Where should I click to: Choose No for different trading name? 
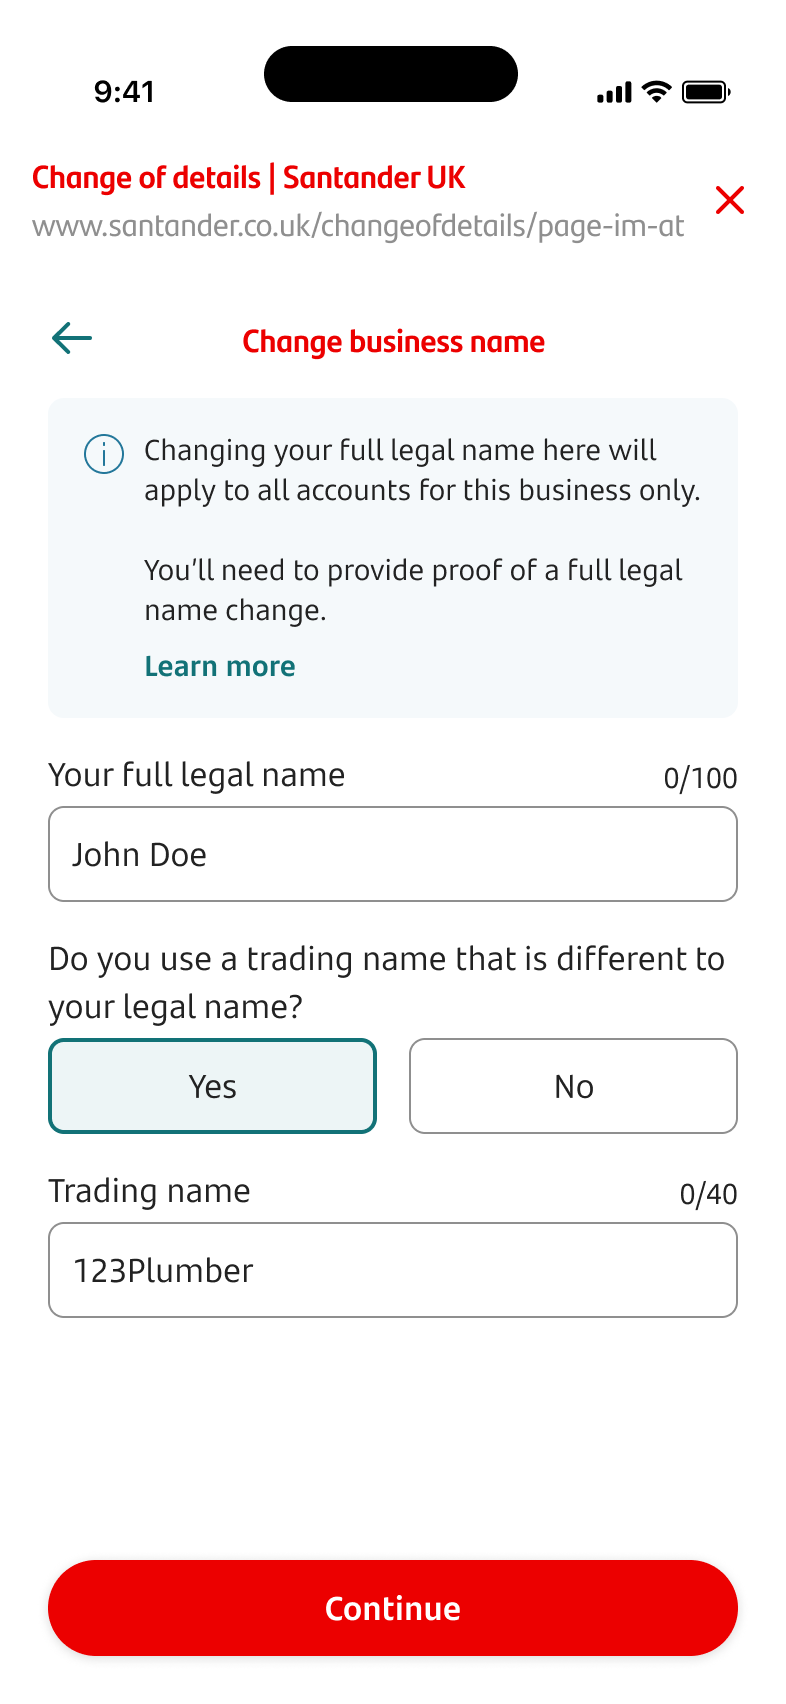click(x=573, y=1086)
